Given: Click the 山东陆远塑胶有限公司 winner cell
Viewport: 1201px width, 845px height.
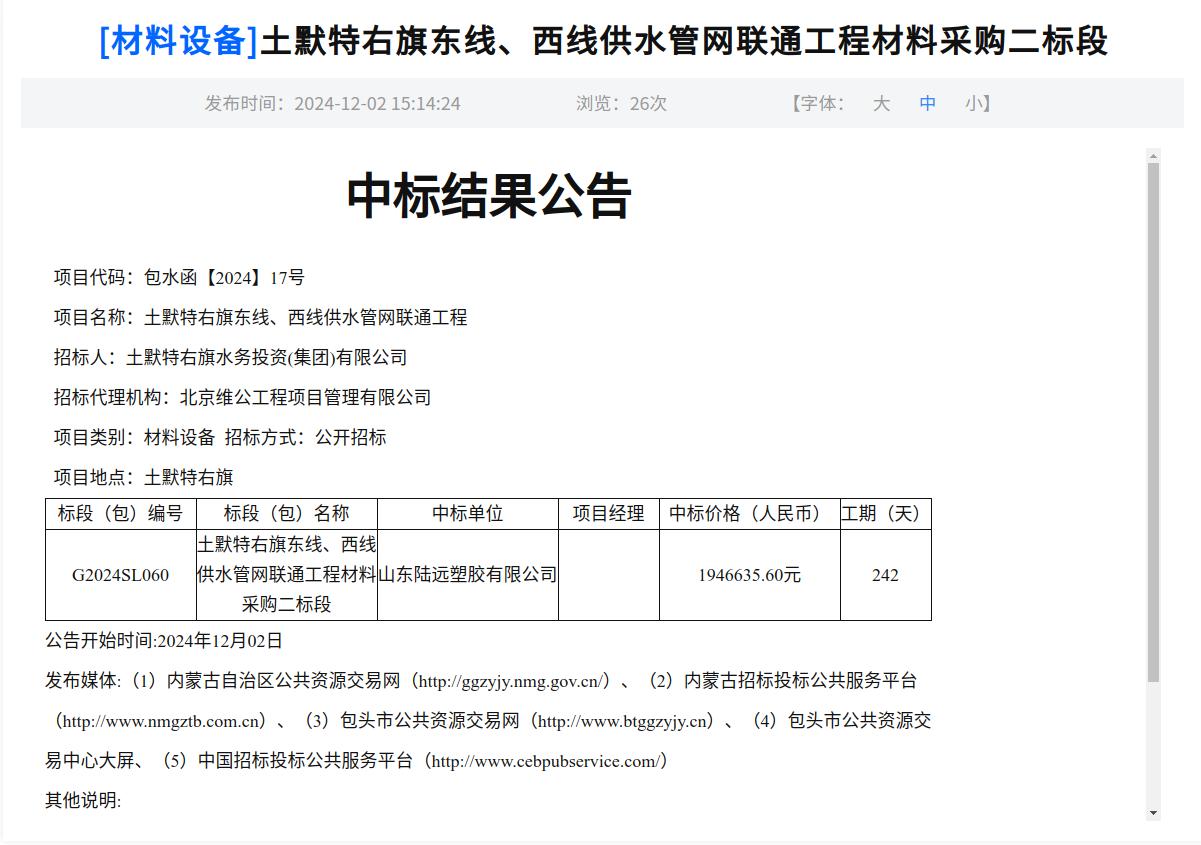Looking at the screenshot, I should point(467,575).
